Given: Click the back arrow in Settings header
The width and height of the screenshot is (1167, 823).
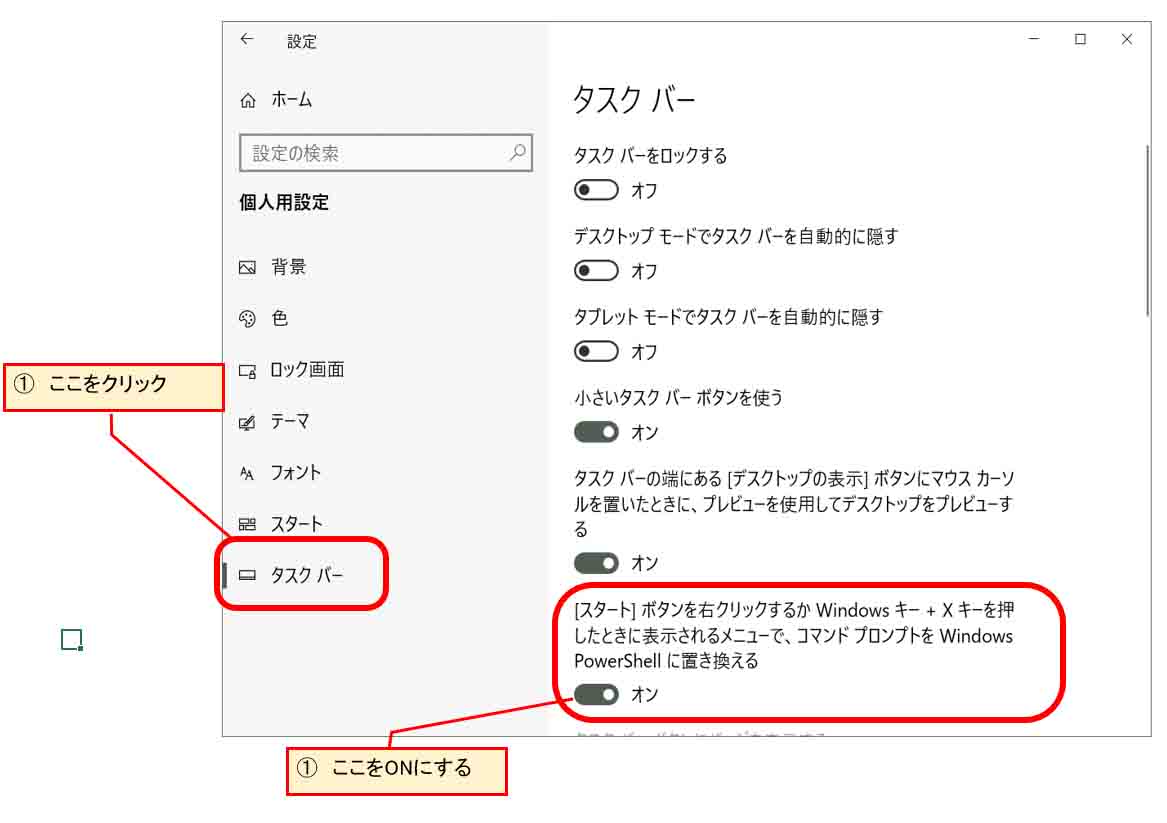Looking at the screenshot, I should click(x=246, y=40).
